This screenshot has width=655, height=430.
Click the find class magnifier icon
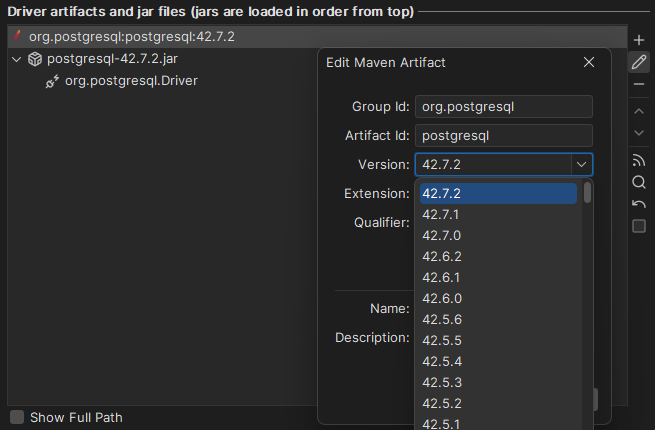tap(639, 182)
